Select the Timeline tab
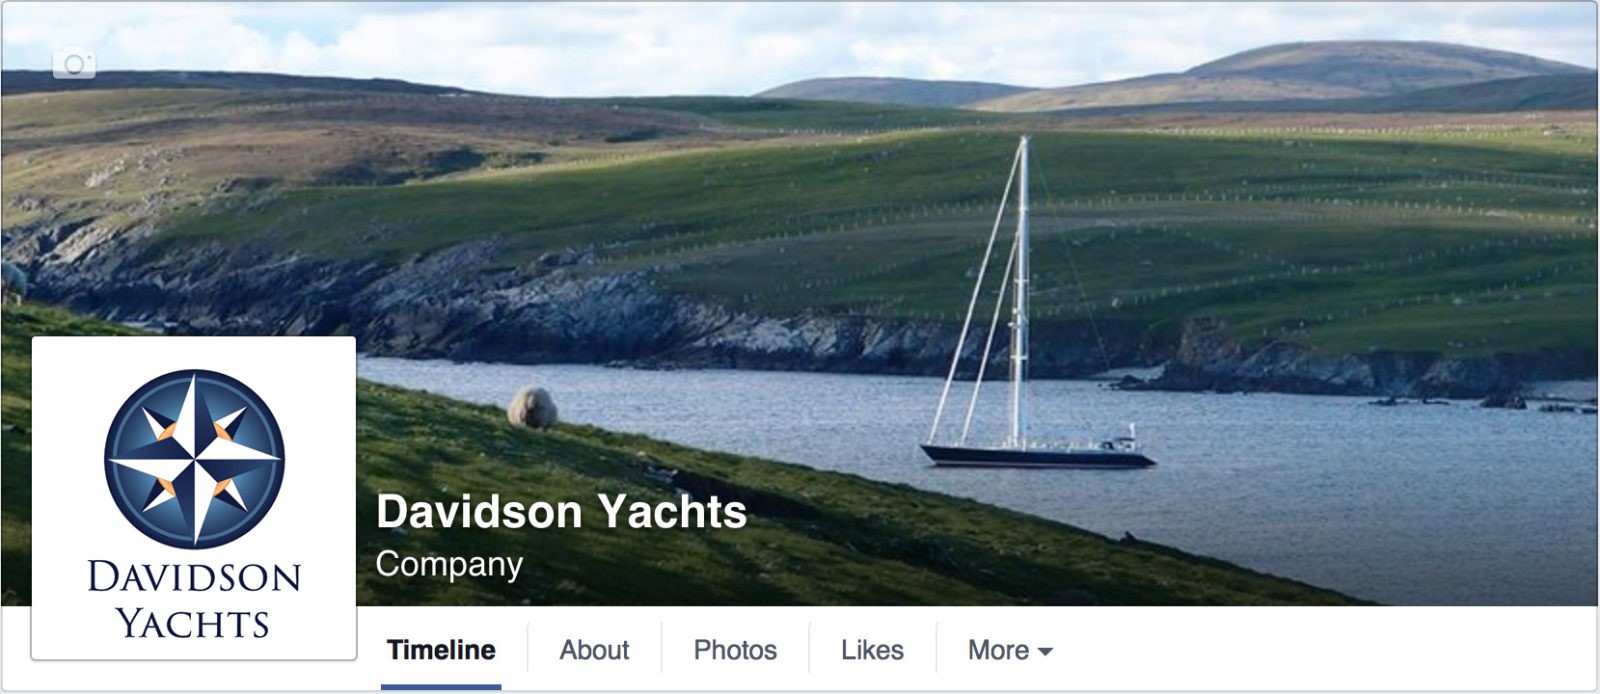The height and width of the screenshot is (694, 1600). (x=441, y=650)
